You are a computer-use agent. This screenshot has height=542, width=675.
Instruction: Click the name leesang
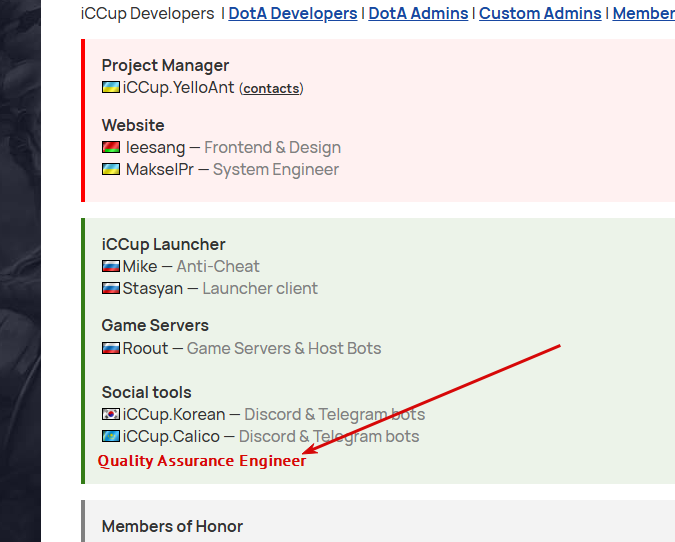(155, 148)
